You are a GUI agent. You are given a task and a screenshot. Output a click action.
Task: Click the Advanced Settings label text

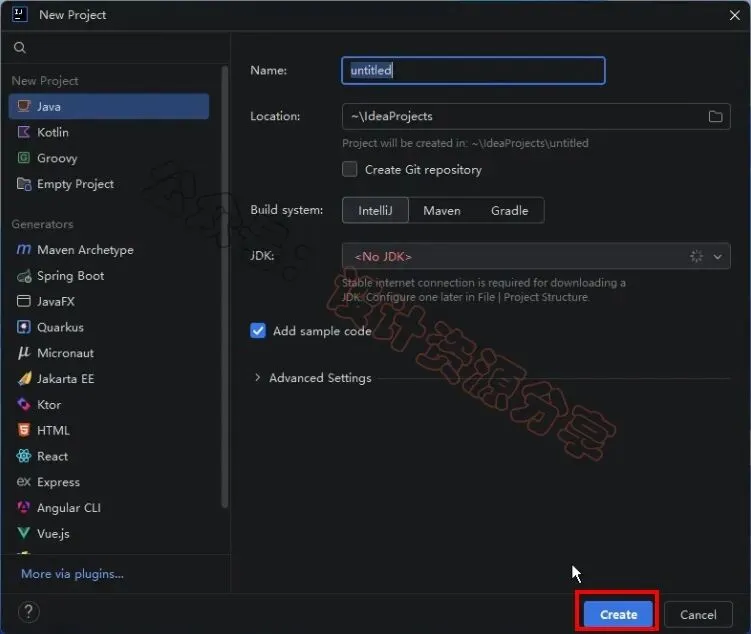pos(320,378)
